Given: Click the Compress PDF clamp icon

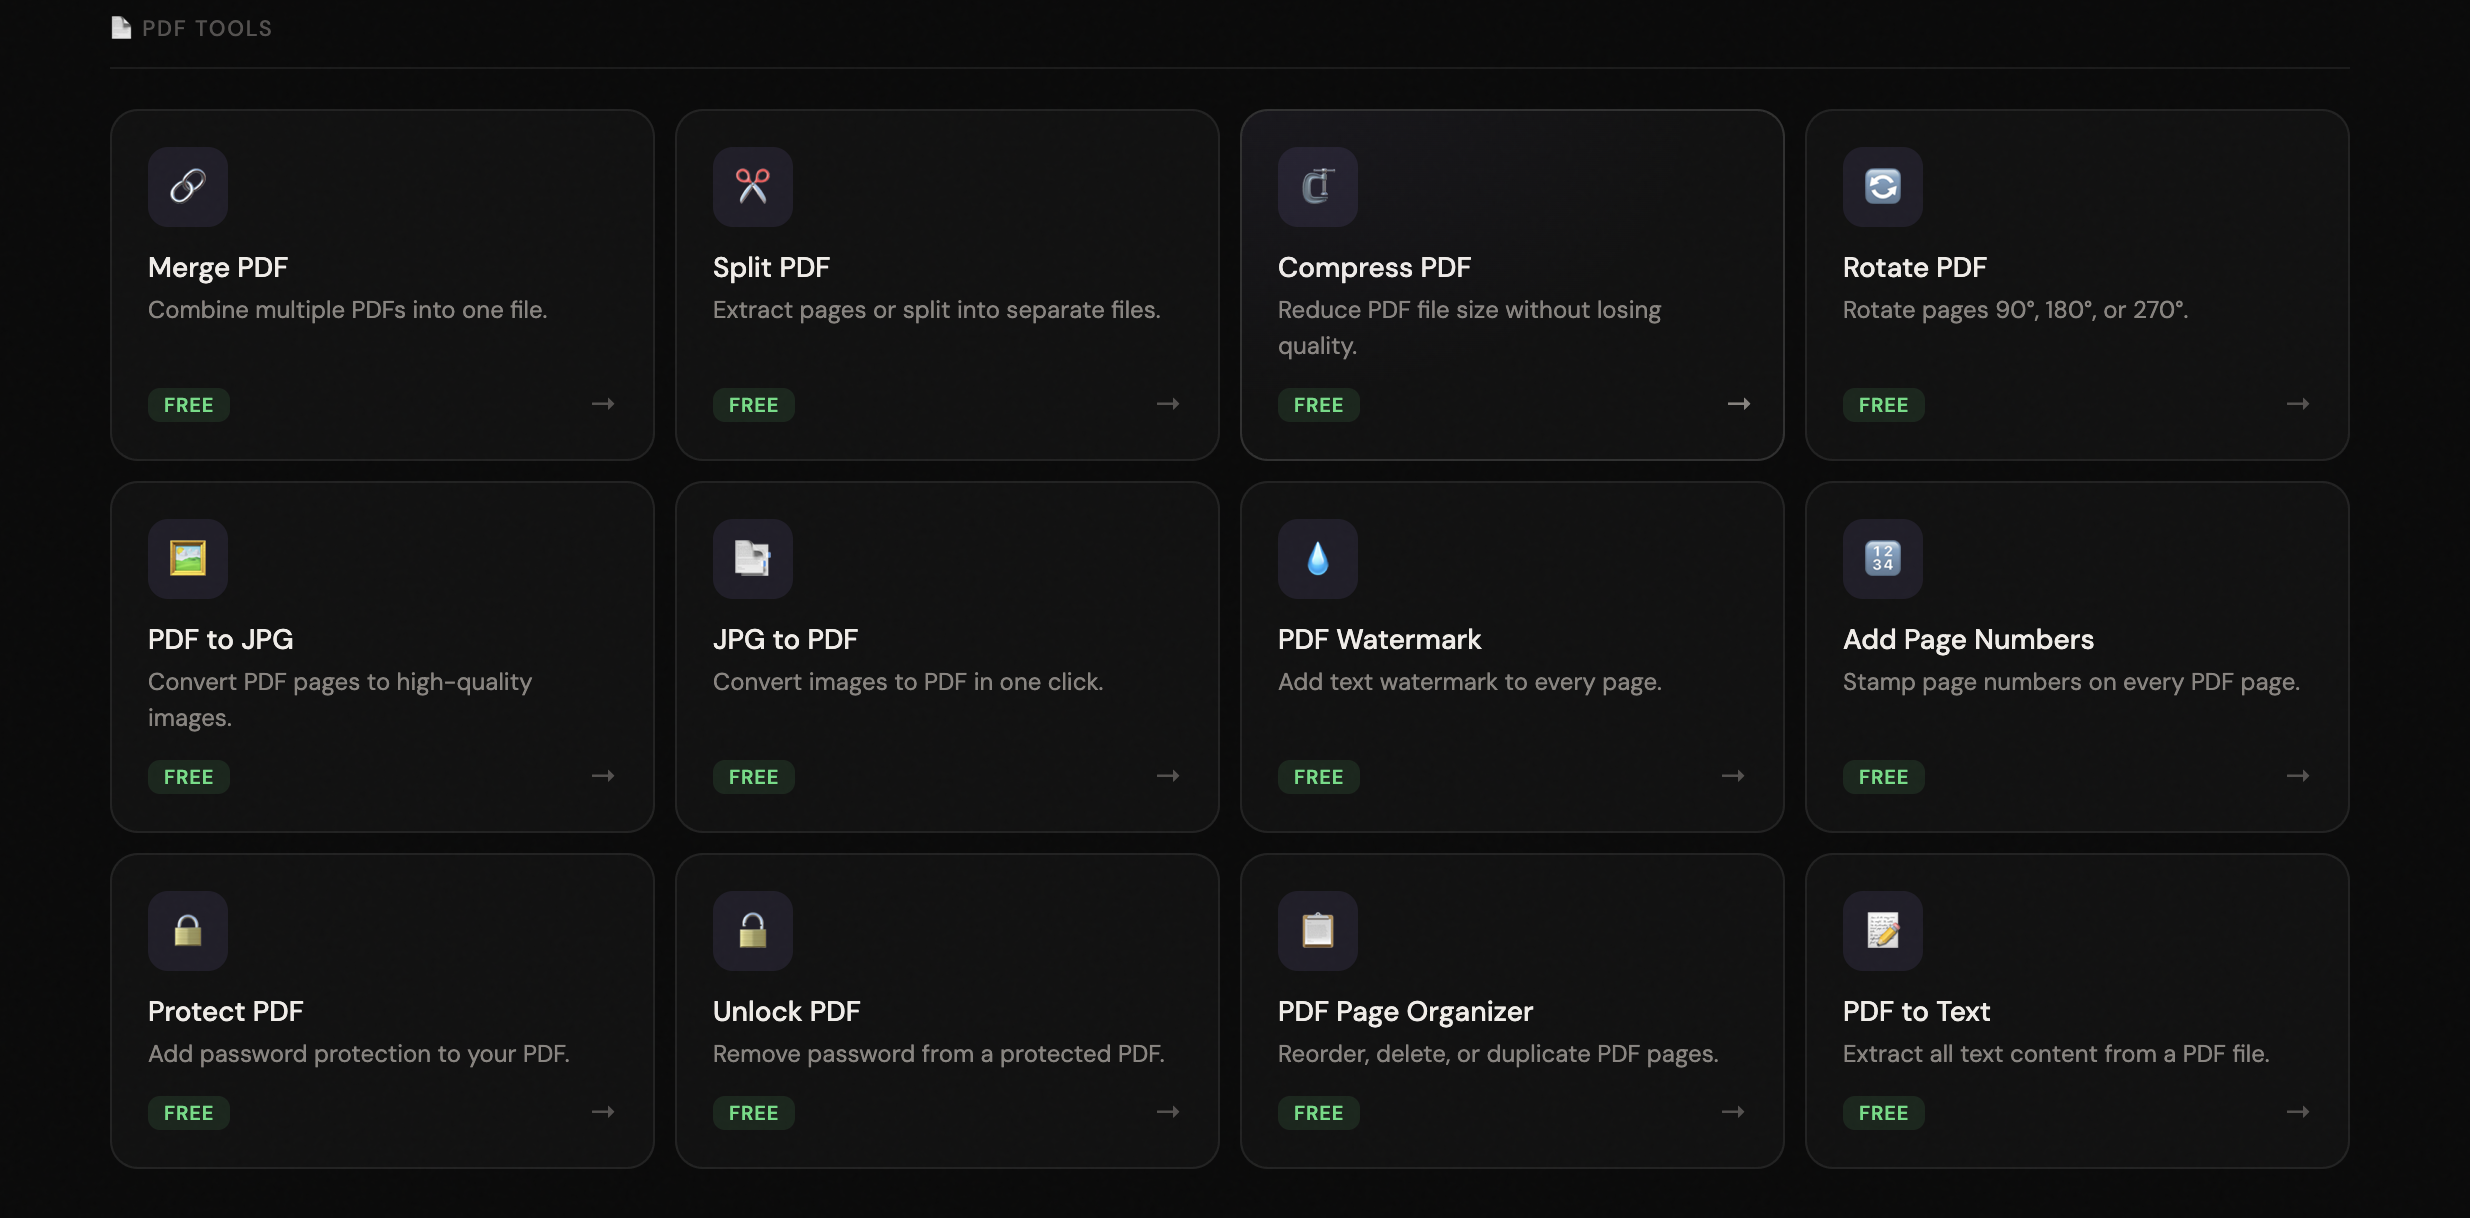Looking at the screenshot, I should [1318, 187].
